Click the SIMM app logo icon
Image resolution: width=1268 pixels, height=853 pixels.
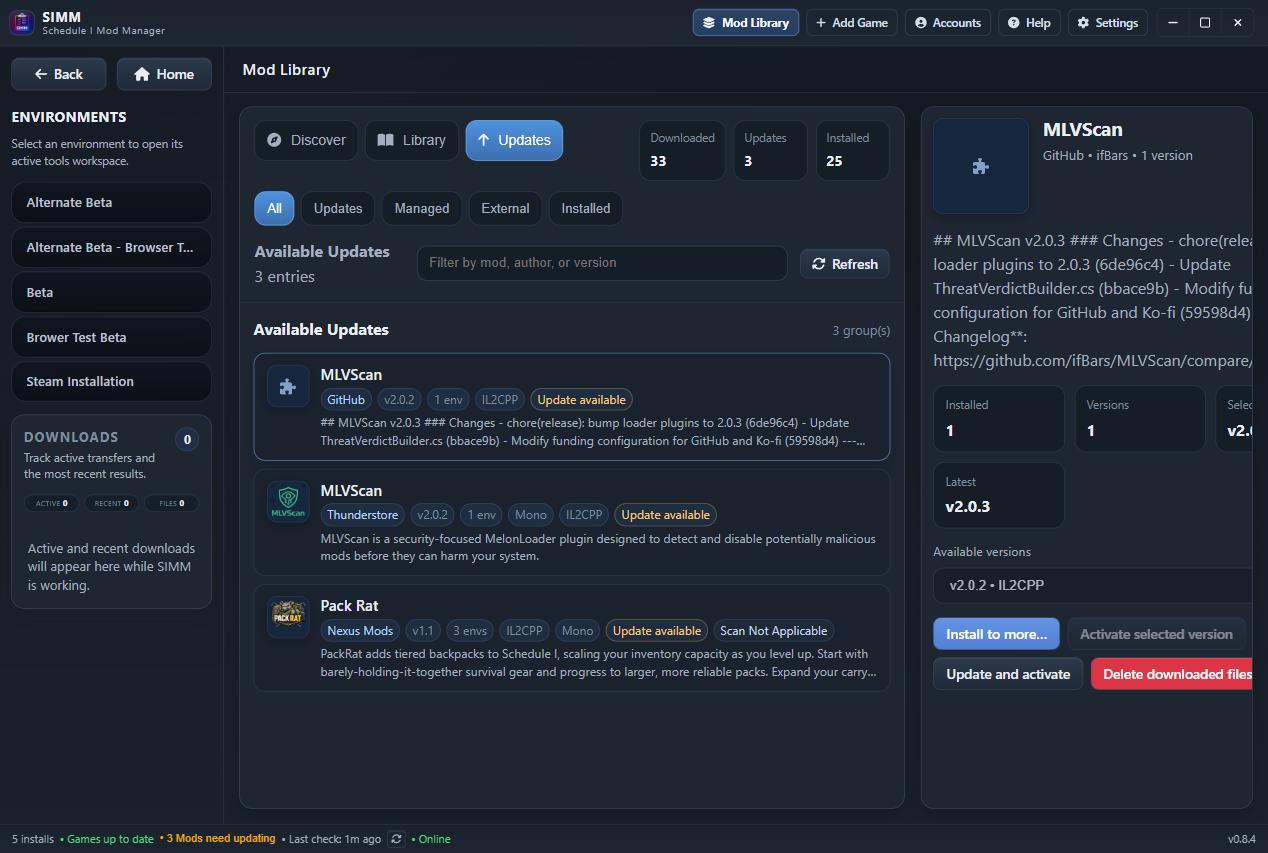22,22
